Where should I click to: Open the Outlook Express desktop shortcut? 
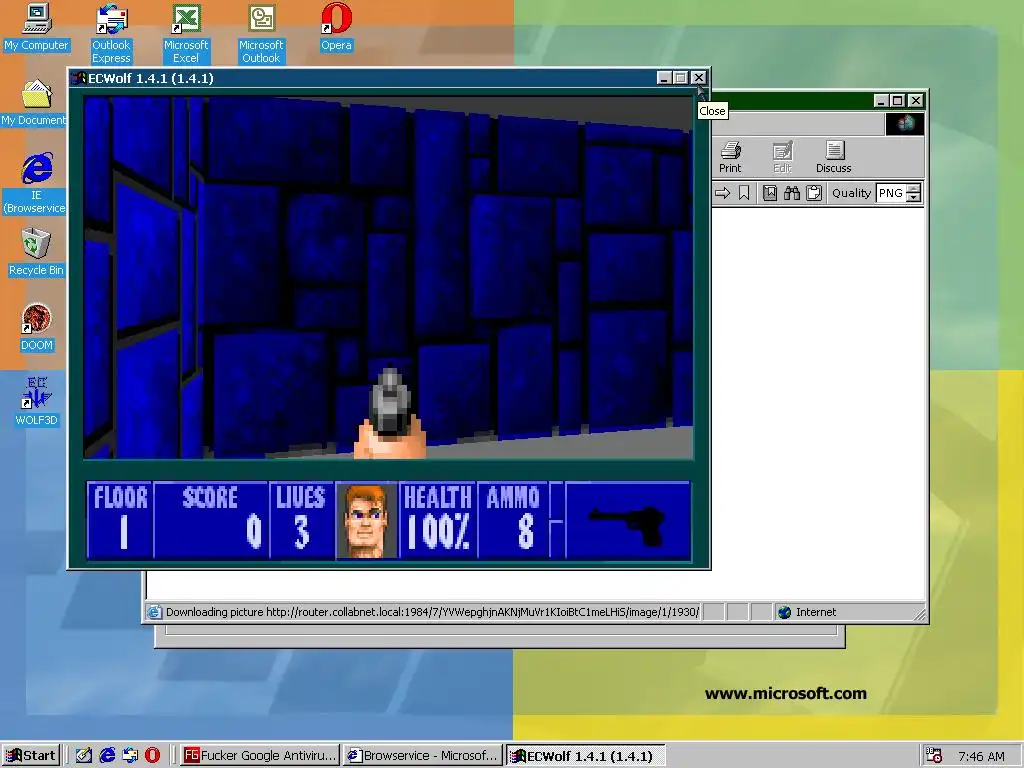pos(111,34)
